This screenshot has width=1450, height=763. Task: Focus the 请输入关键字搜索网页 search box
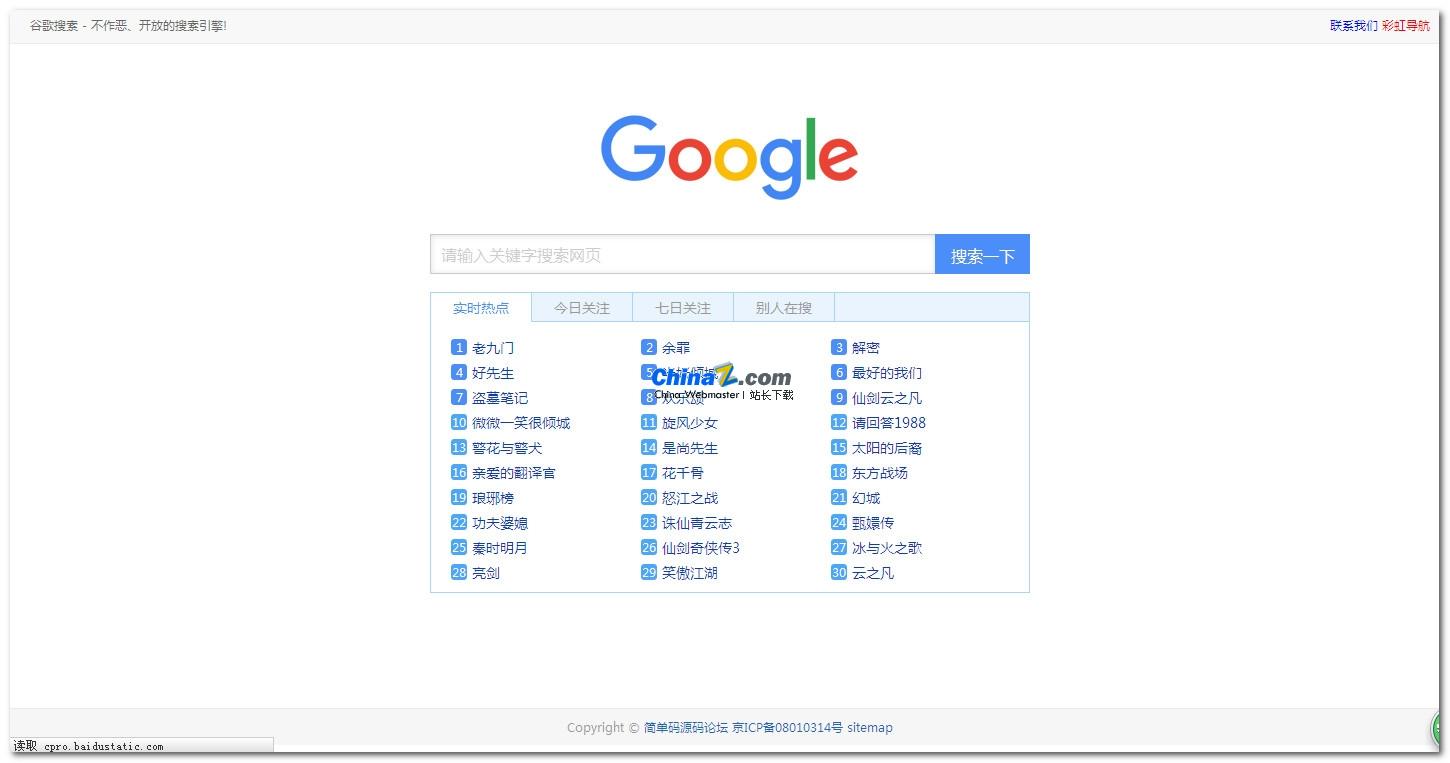(x=683, y=255)
